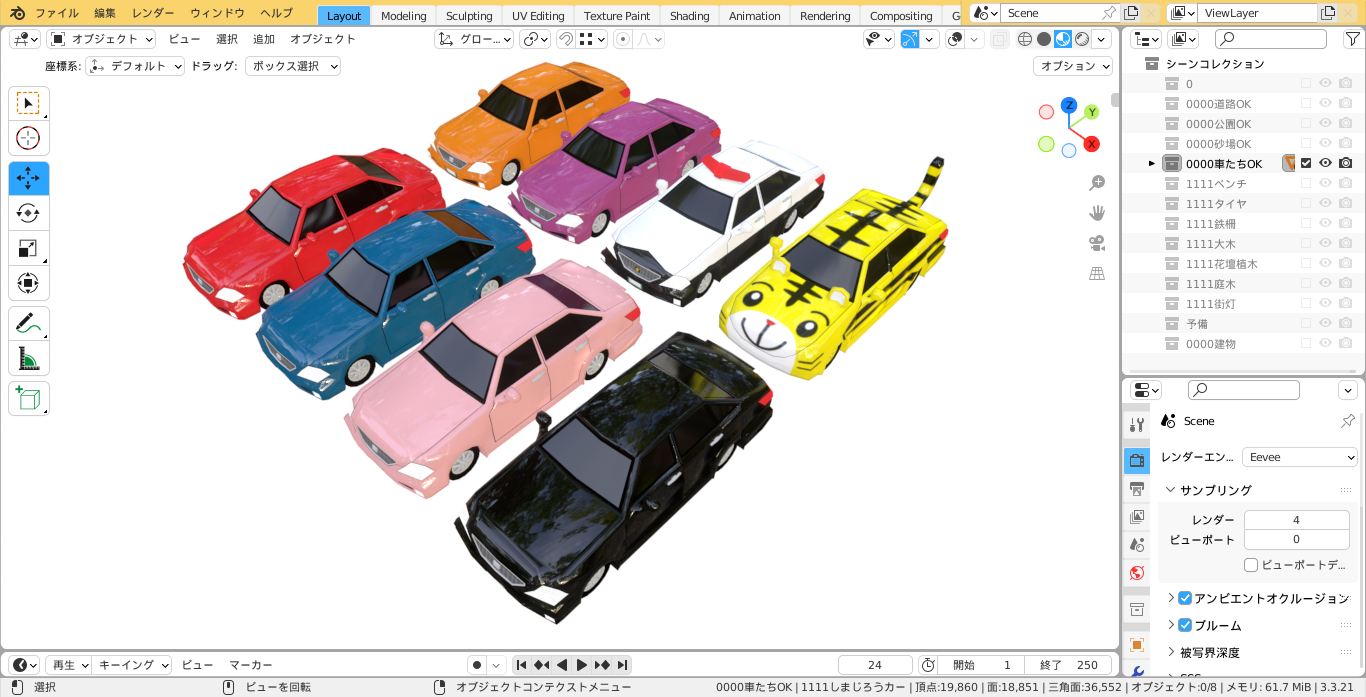1366x697 pixels.
Task: Uncheck アンビエントオクルージョン checkbox
Action: 1185,598
